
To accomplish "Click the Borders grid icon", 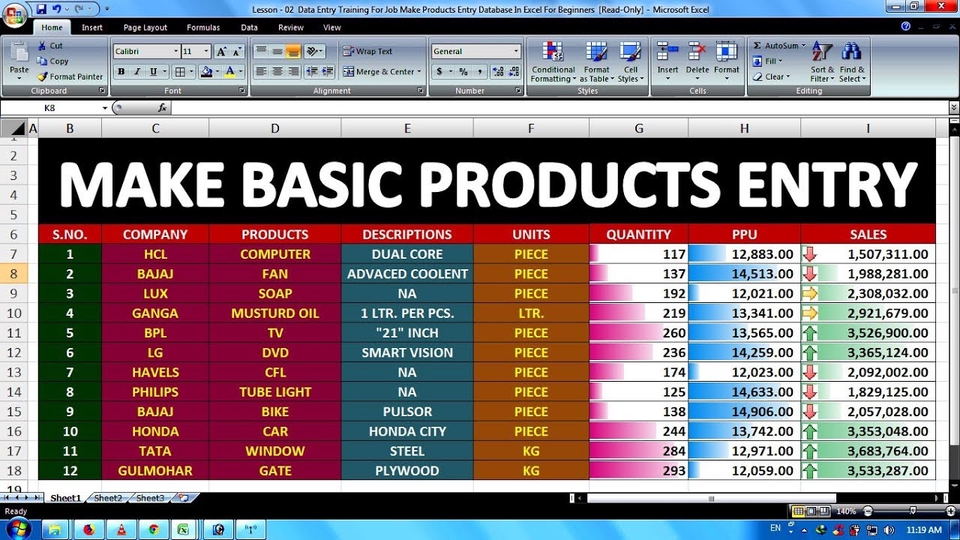I will point(180,72).
